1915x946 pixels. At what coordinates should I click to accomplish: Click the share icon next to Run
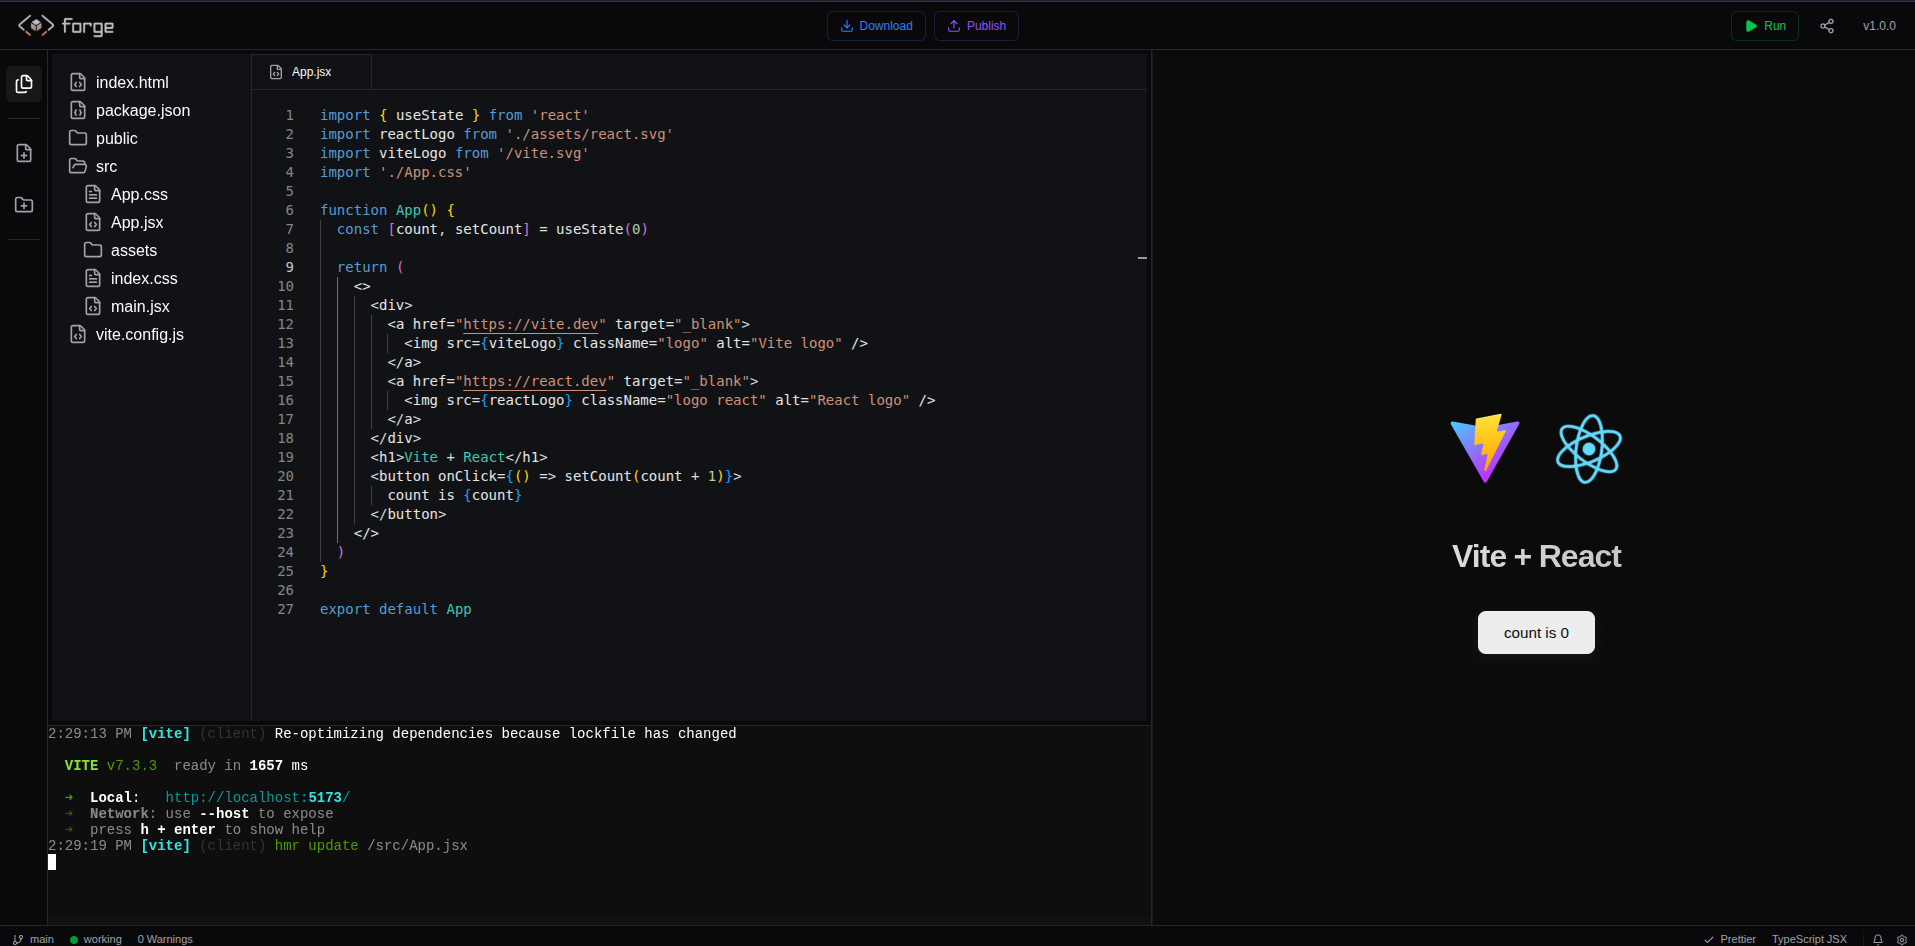[x=1827, y=26]
